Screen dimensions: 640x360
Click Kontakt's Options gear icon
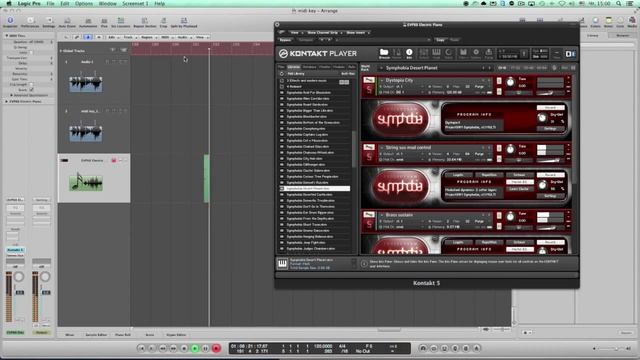tap(476, 53)
